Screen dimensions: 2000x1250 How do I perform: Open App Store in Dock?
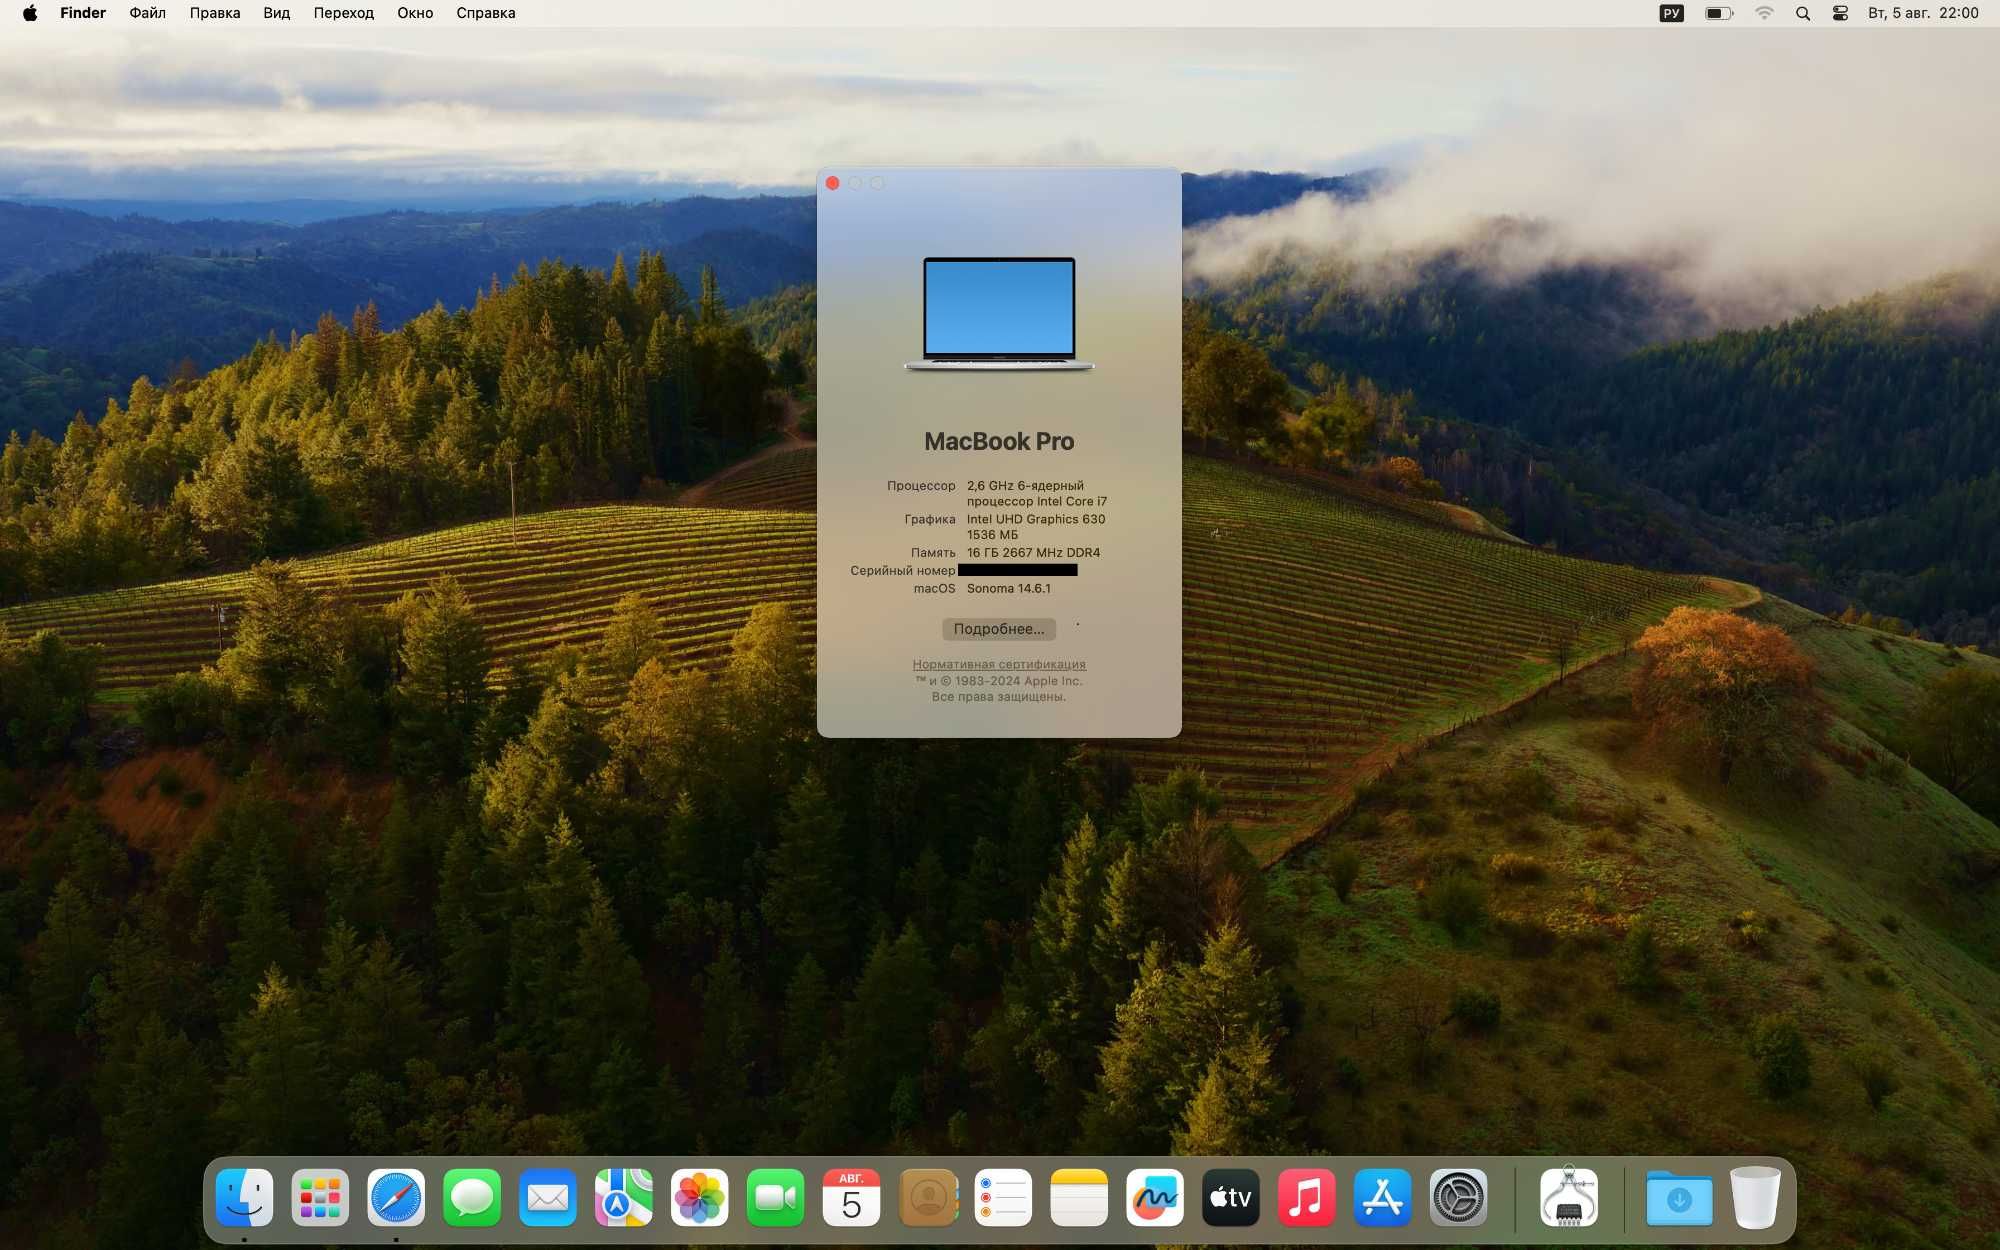tap(1383, 1197)
